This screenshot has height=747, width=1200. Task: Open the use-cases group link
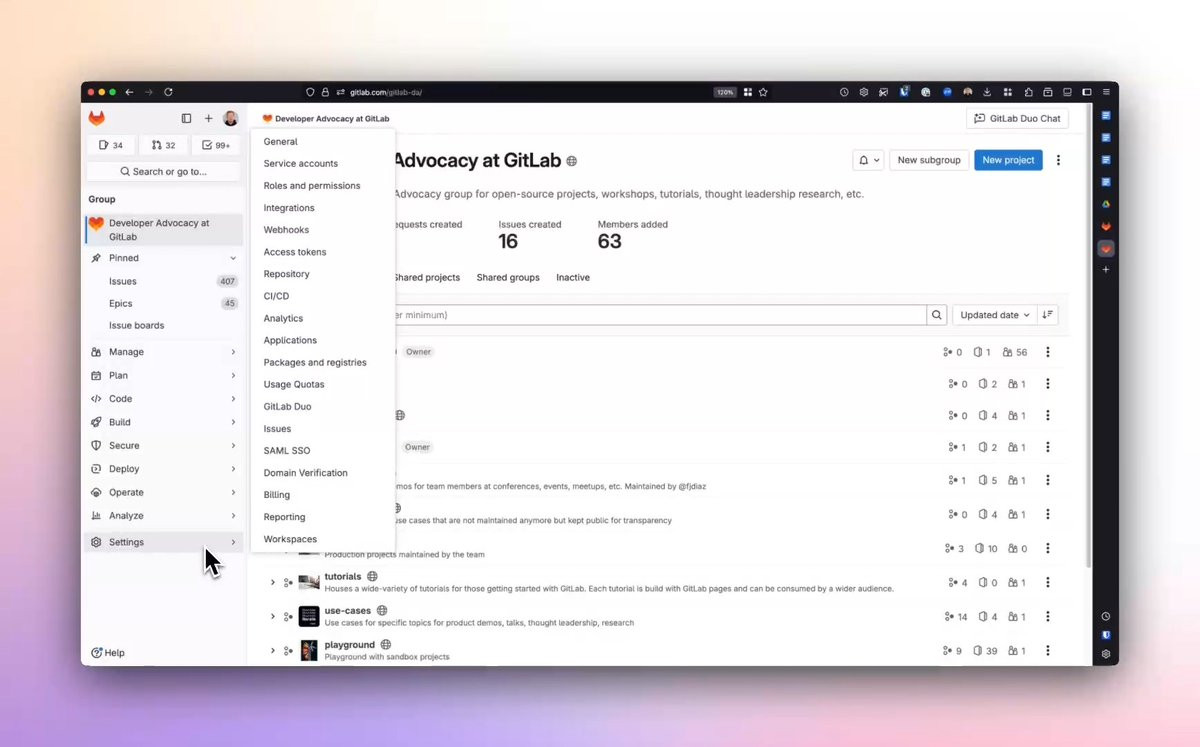[348, 610]
